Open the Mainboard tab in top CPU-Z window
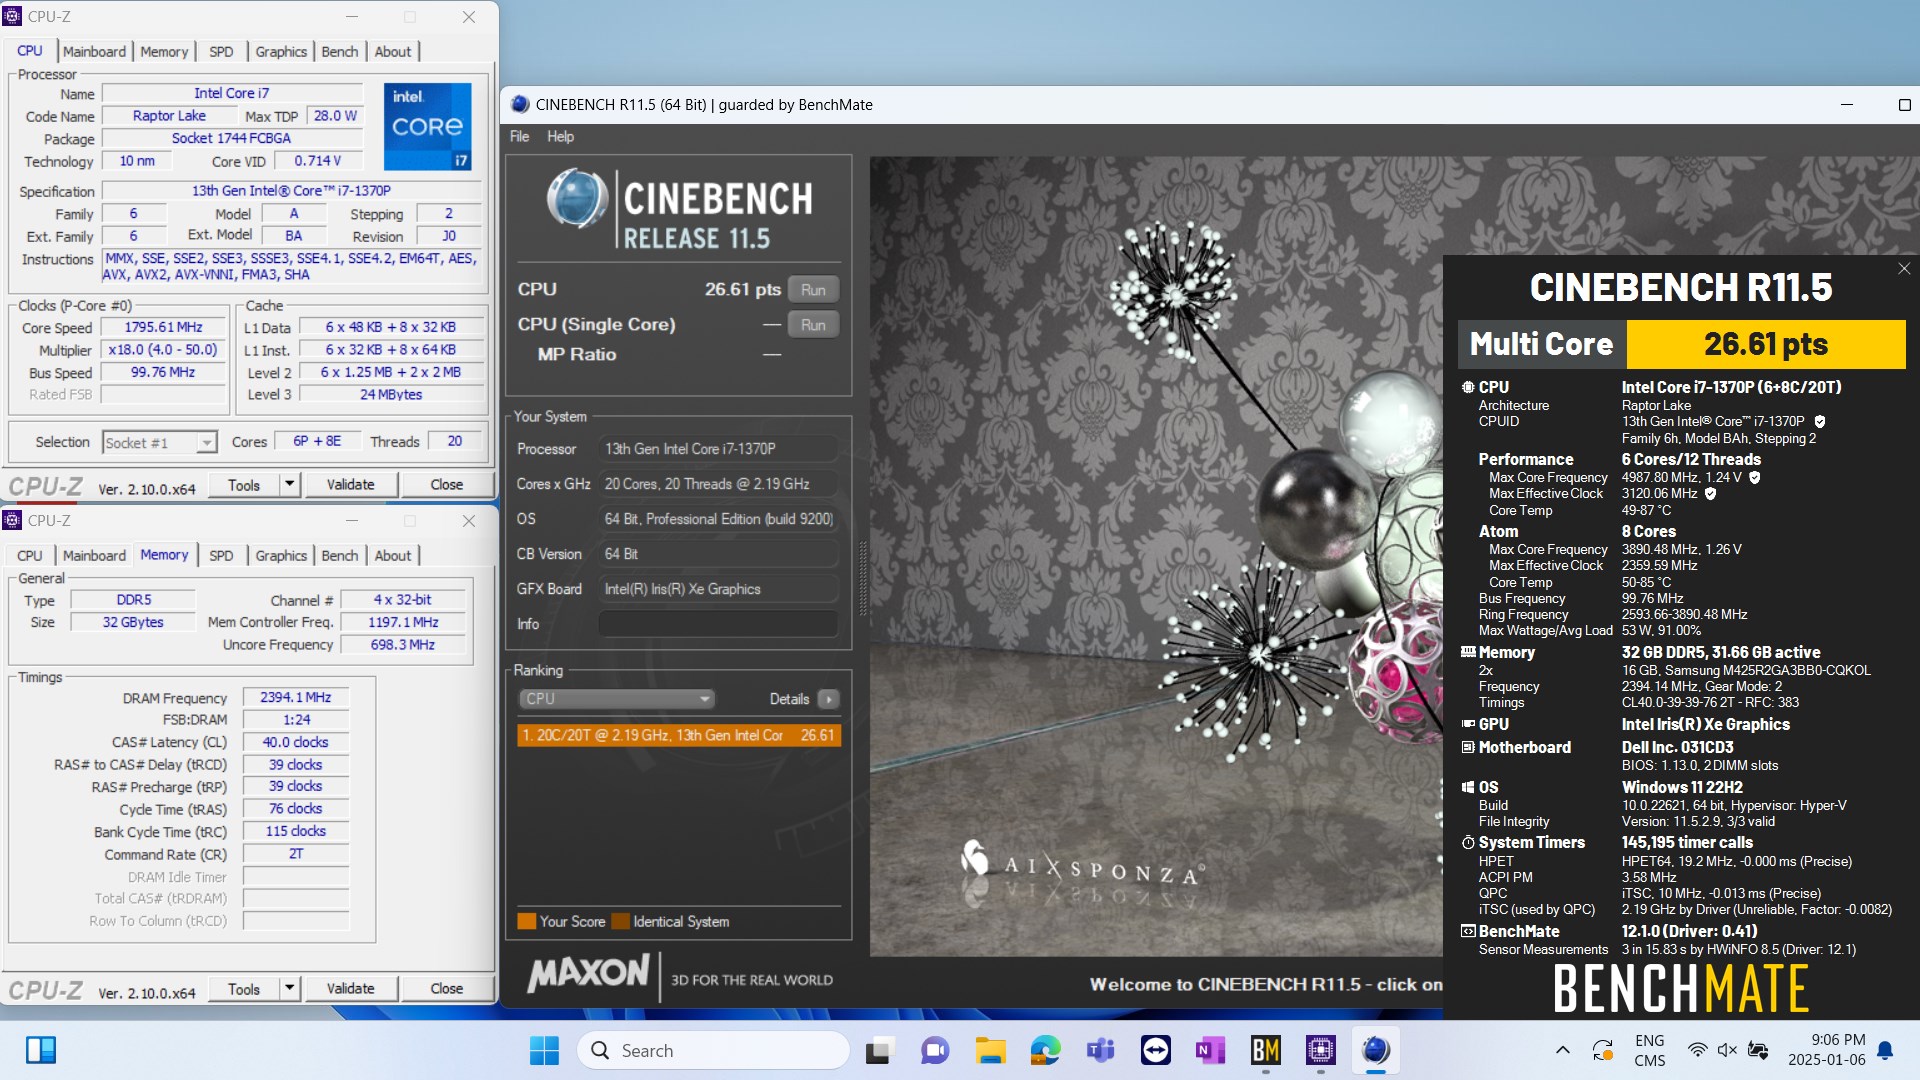The height and width of the screenshot is (1080, 1920). 94,52
